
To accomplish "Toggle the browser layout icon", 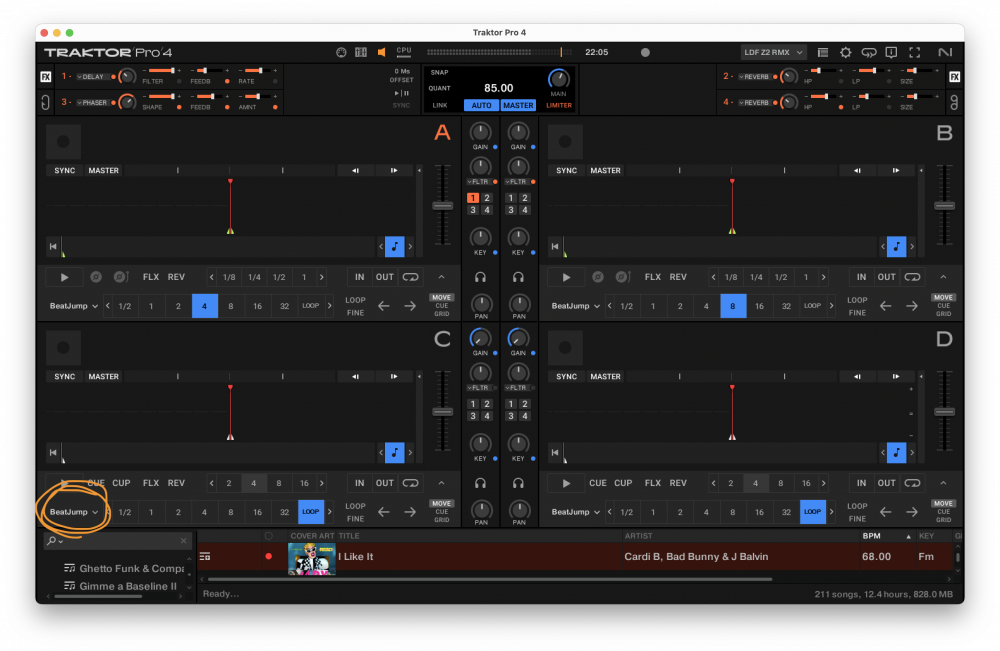I will 823,52.
